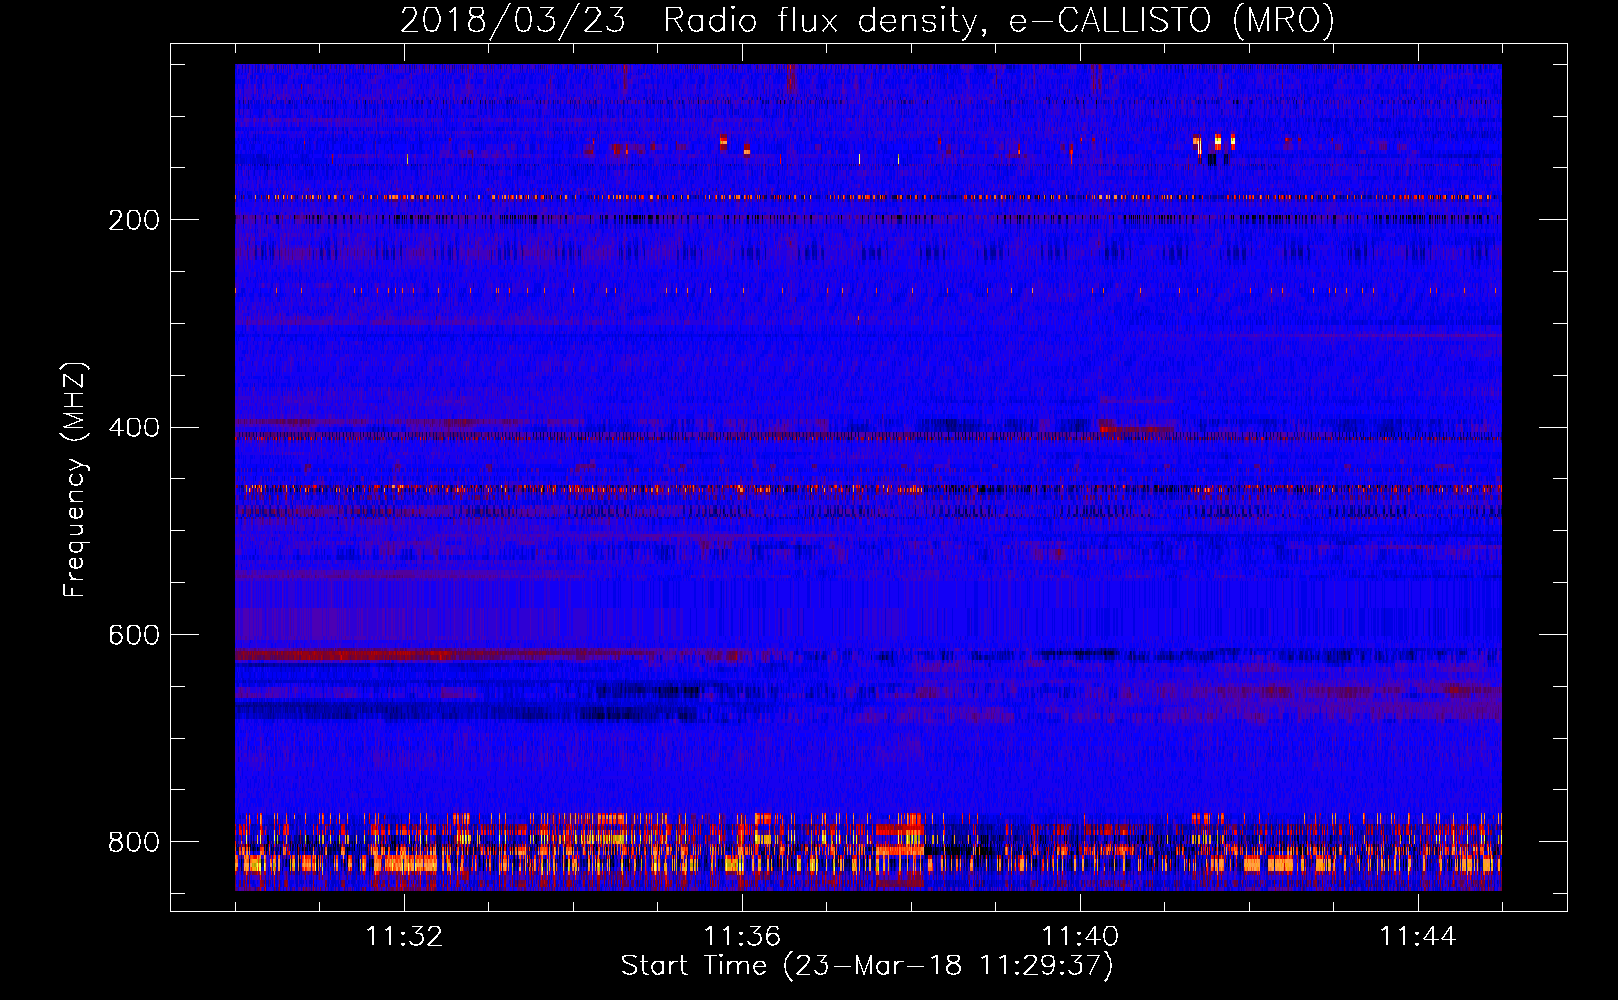The height and width of the screenshot is (1000, 1618).
Task: Click the plot title with the date 2018/03/23
Action: 867,20
